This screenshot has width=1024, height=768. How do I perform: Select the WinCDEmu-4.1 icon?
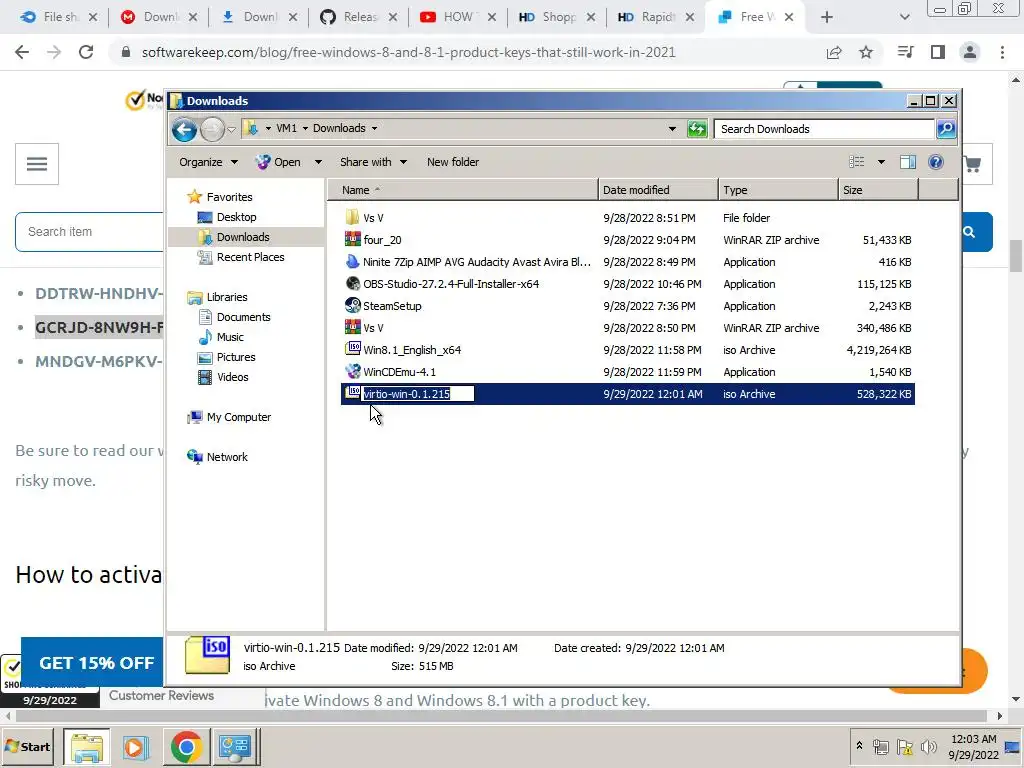point(352,372)
